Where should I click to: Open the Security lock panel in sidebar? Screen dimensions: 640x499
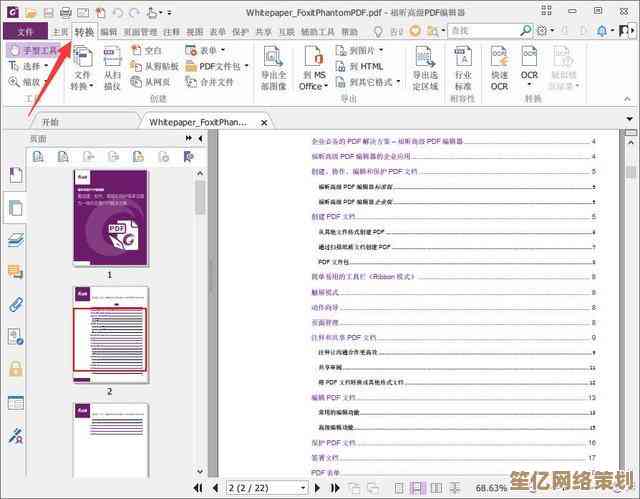point(15,370)
